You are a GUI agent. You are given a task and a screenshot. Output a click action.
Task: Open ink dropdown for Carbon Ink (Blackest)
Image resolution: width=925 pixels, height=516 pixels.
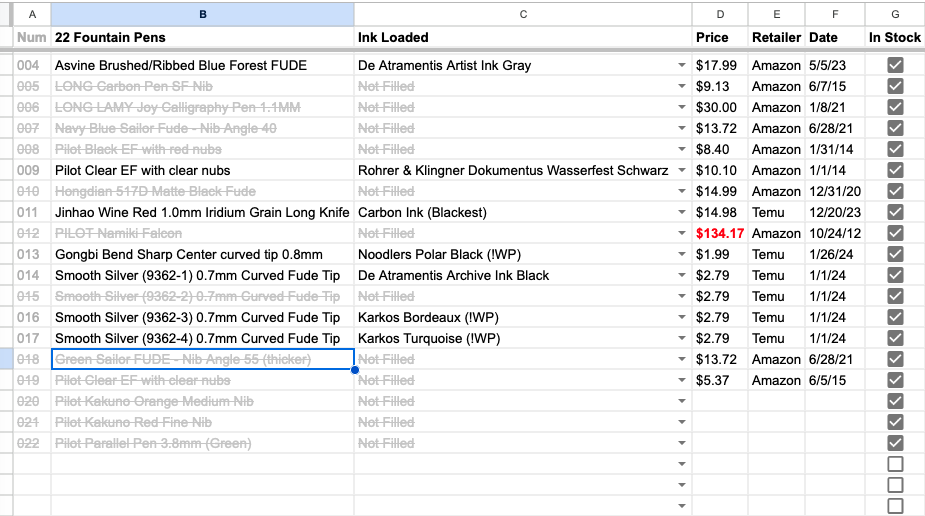pos(681,212)
